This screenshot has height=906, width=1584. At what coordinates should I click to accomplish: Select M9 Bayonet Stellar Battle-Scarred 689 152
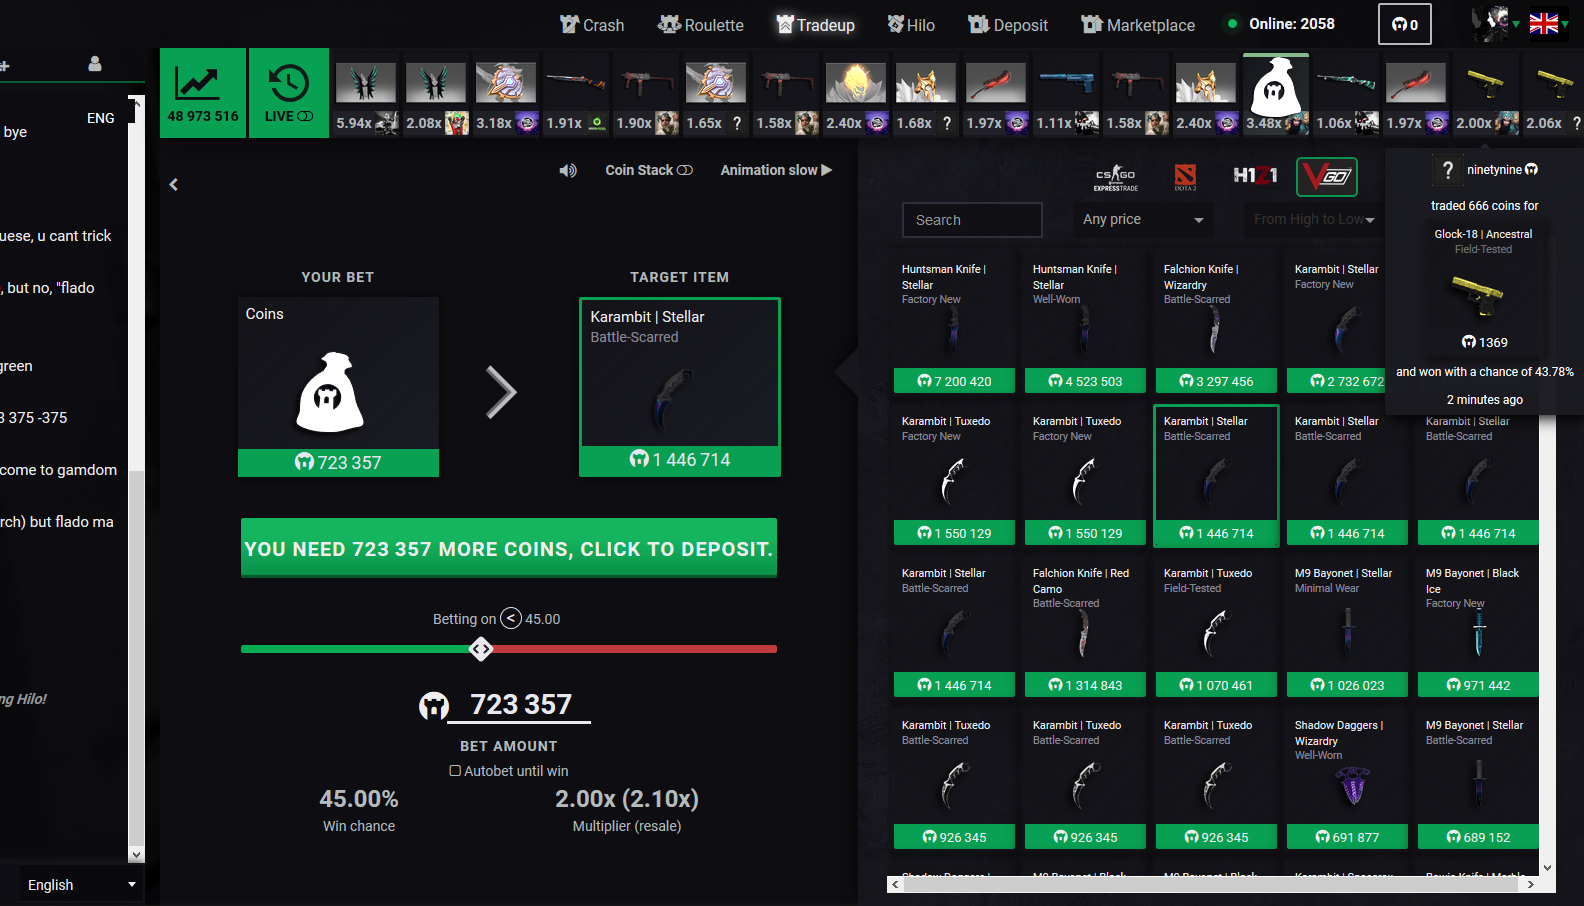coord(1479,782)
